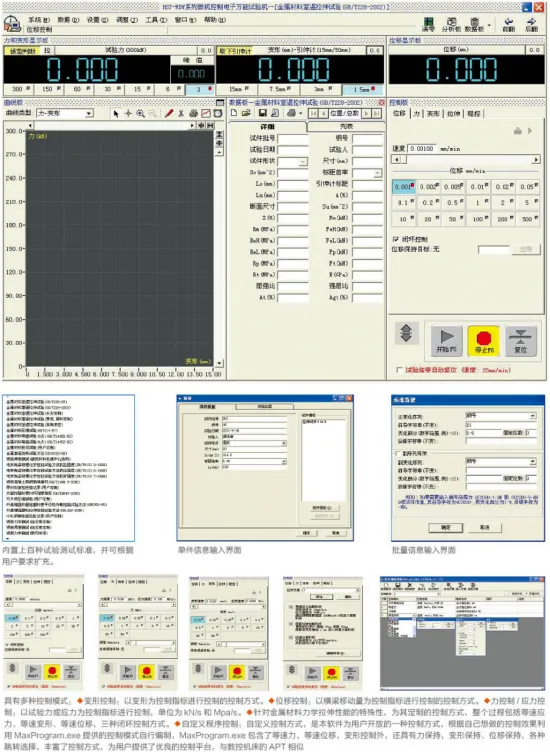Viewport: 550px width, 755px height.
Task: Select the crosshair tool in curve toolbar
Action: [128, 114]
